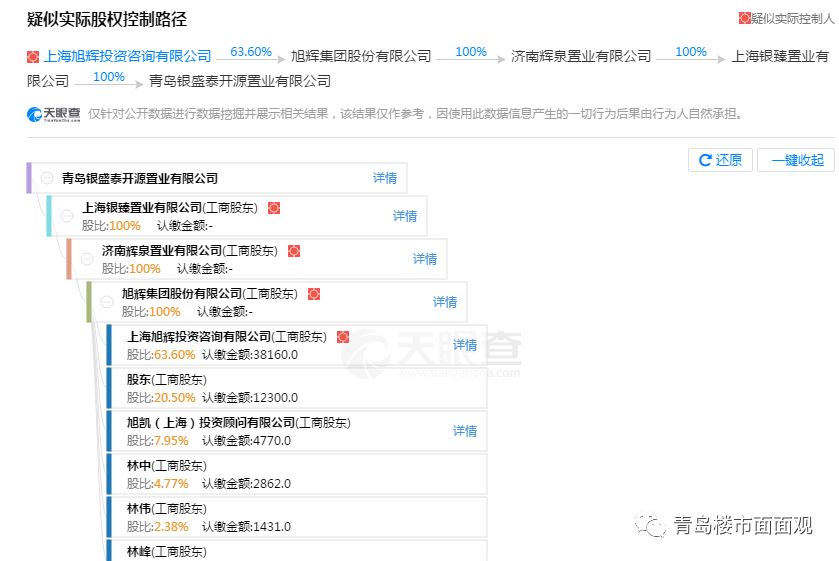This screenshot has width=839, height=561.
Task: Click the red controller icon beside 上海银臻置业有限公司 in tree
Action: point(274,208)
